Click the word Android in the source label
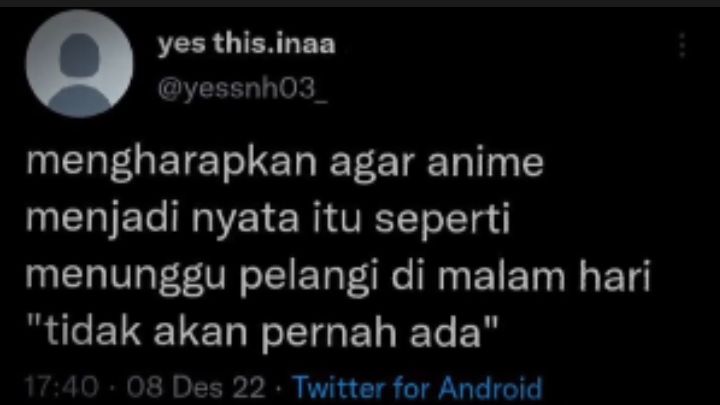 click(490, 388)
